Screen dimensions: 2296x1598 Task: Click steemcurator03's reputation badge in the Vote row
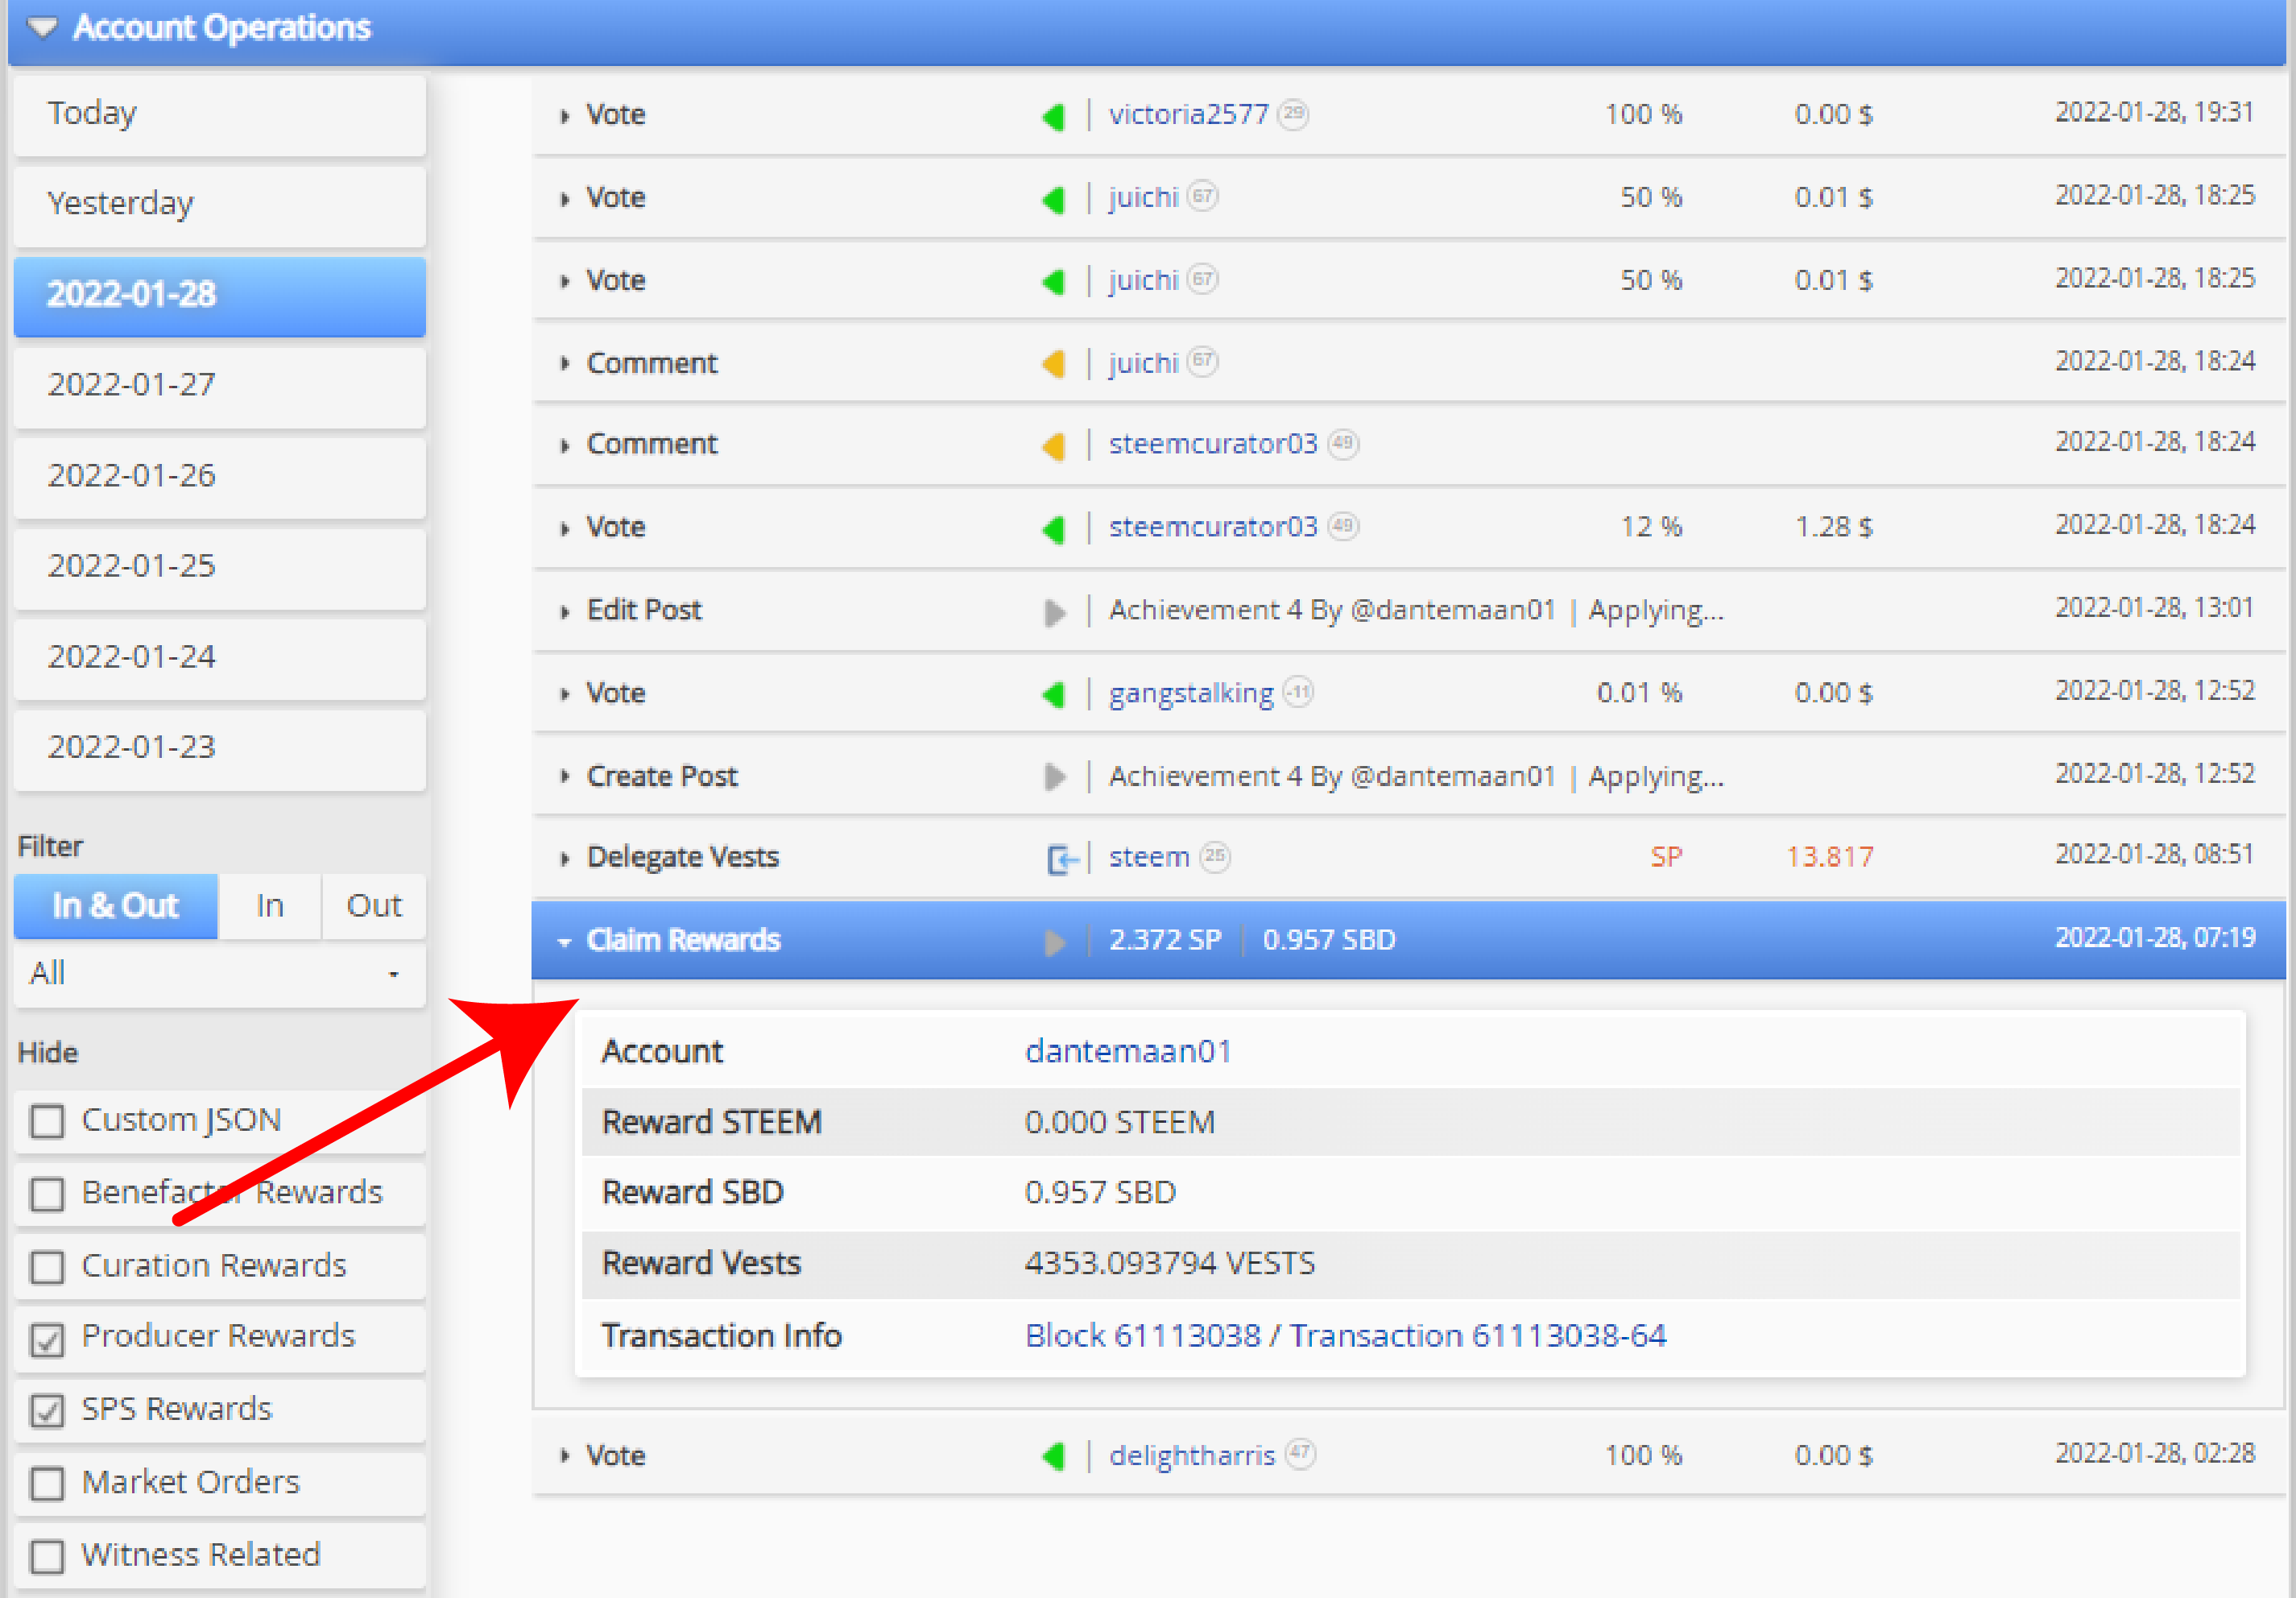coord(1343,526)
